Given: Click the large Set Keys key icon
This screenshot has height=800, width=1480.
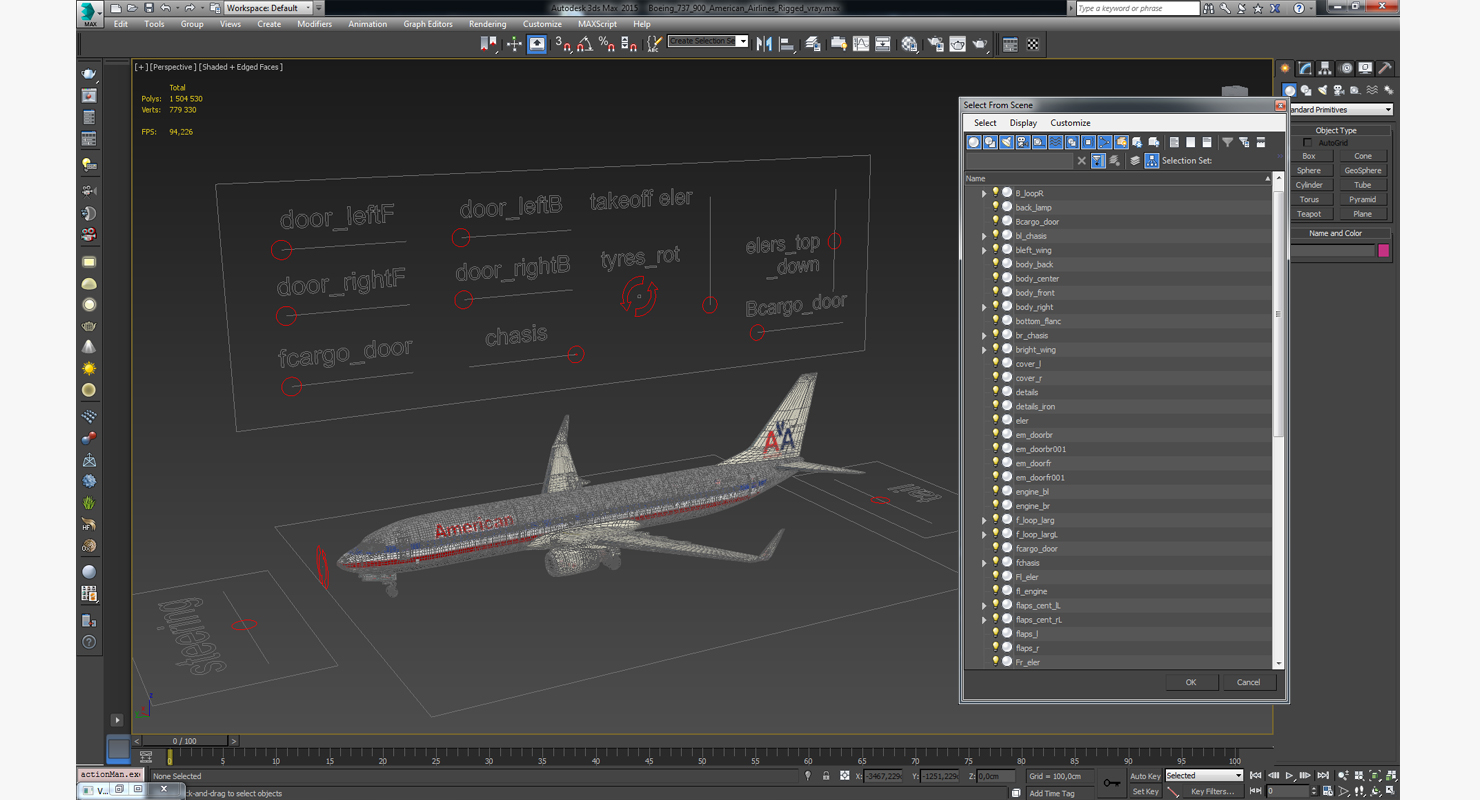Looking at the screenshot, I should (1111, 783).
